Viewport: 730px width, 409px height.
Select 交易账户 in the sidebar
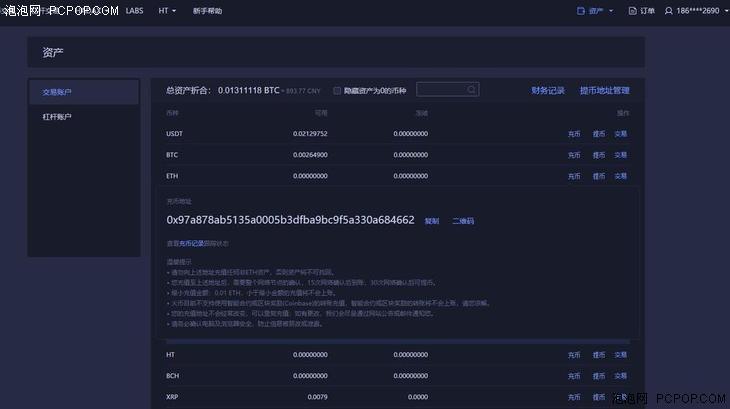coord(83,92)
